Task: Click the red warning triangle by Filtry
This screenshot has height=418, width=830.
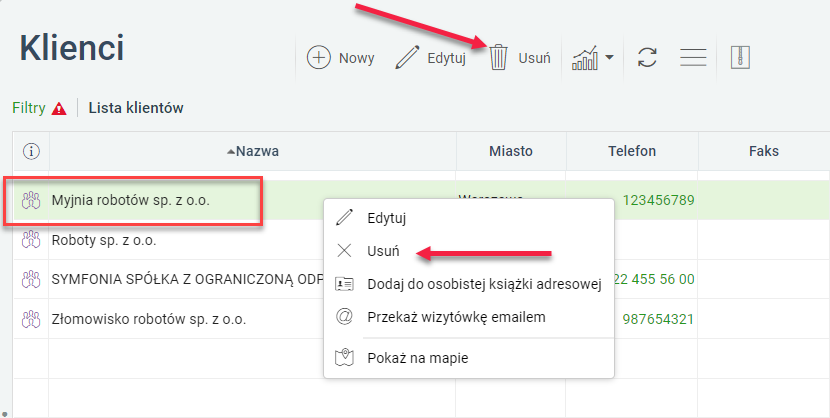Action: point(59,109)
